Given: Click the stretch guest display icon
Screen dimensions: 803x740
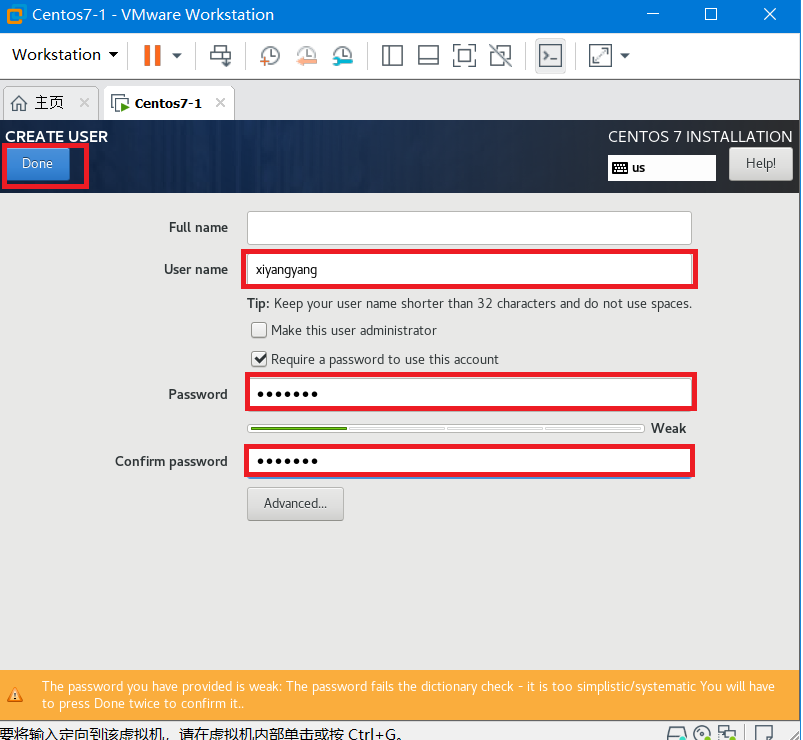Looking at the screenshot, I should (600, 55).
